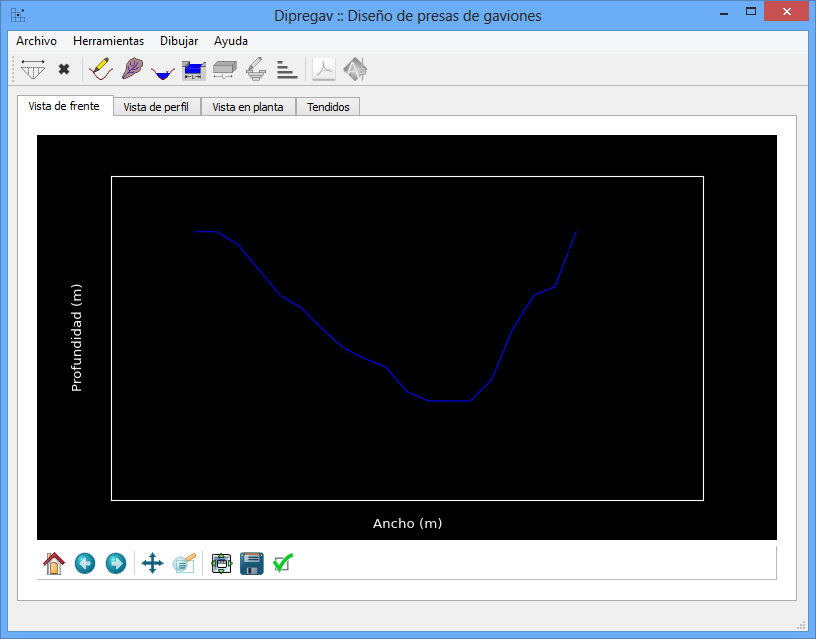Open the configure subplots tool
Image resolution: width=816 pixels, height=639 pixels.
click(221, 564)
